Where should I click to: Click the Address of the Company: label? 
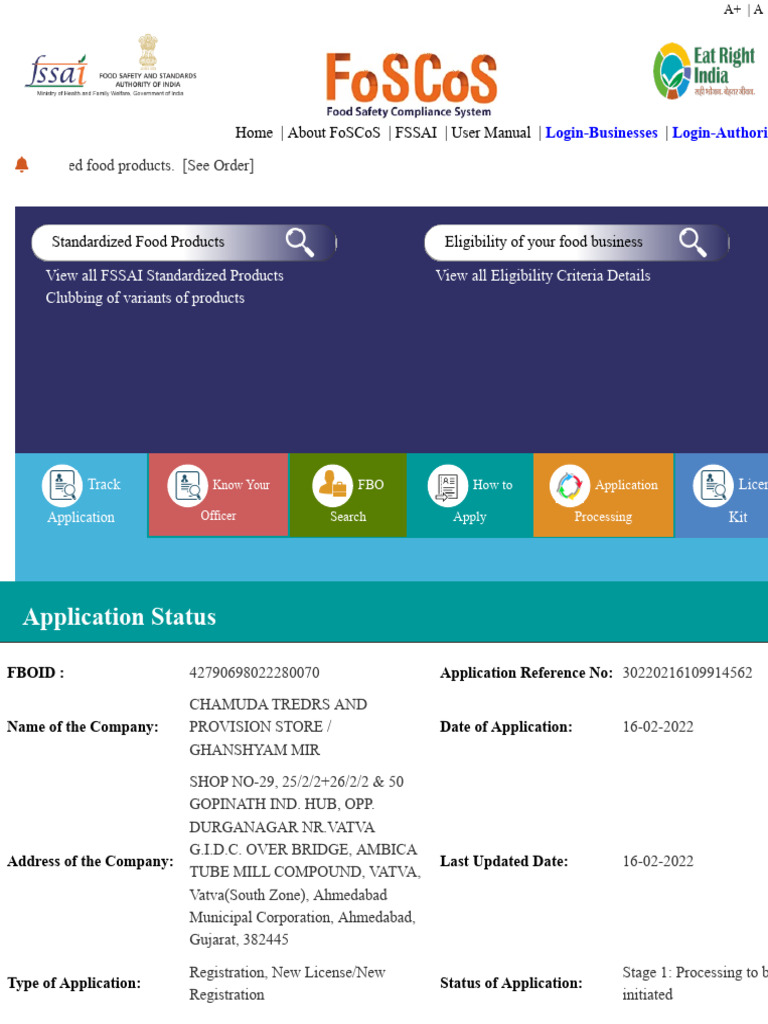(x=90, y=861)
